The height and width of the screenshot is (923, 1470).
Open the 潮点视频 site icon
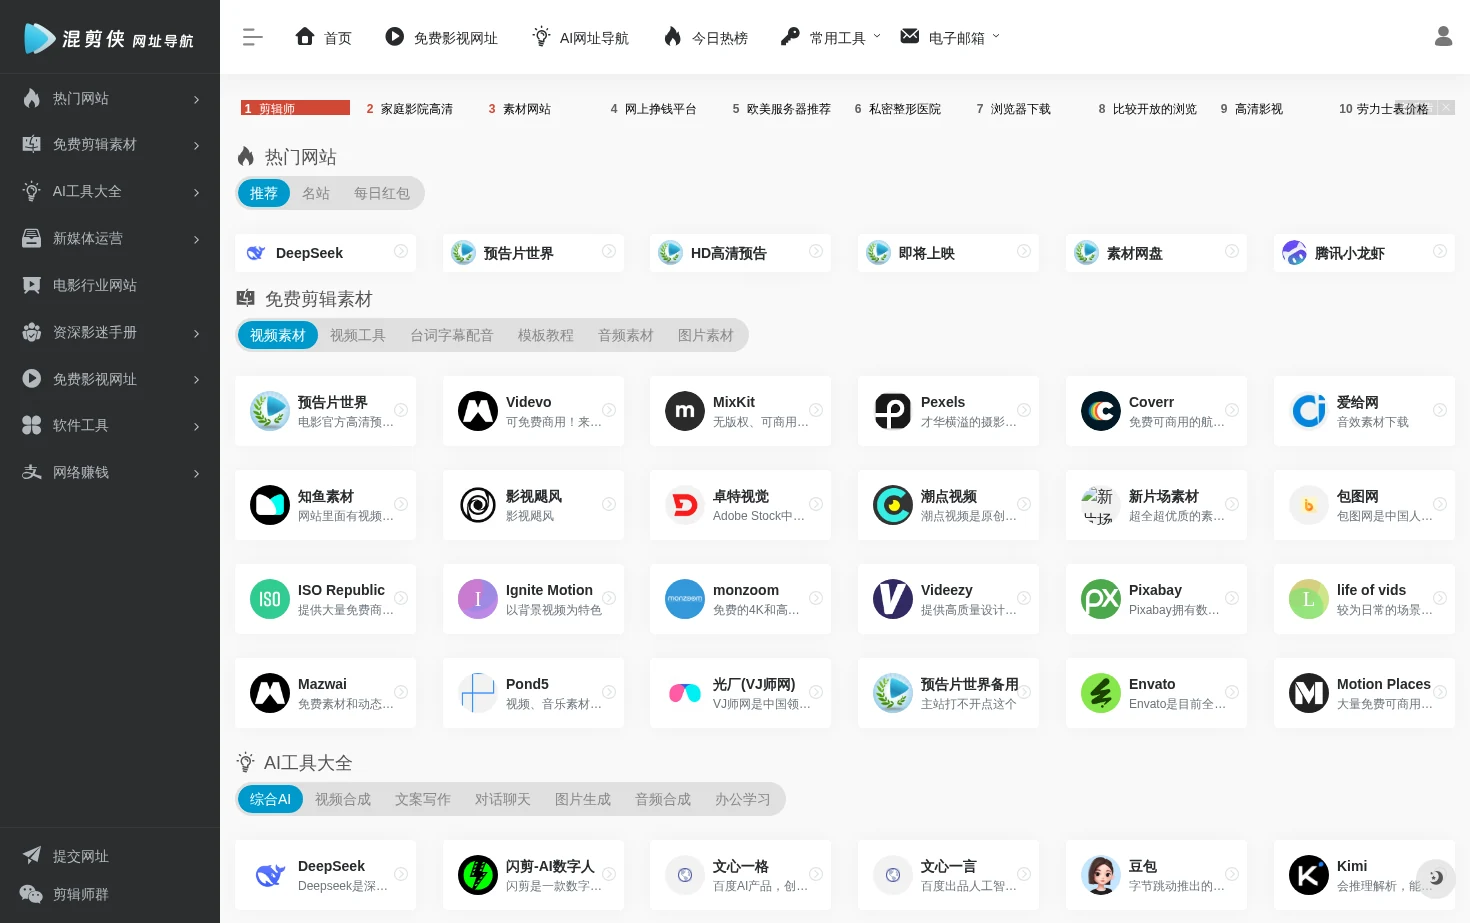click(x=893, y=505)
